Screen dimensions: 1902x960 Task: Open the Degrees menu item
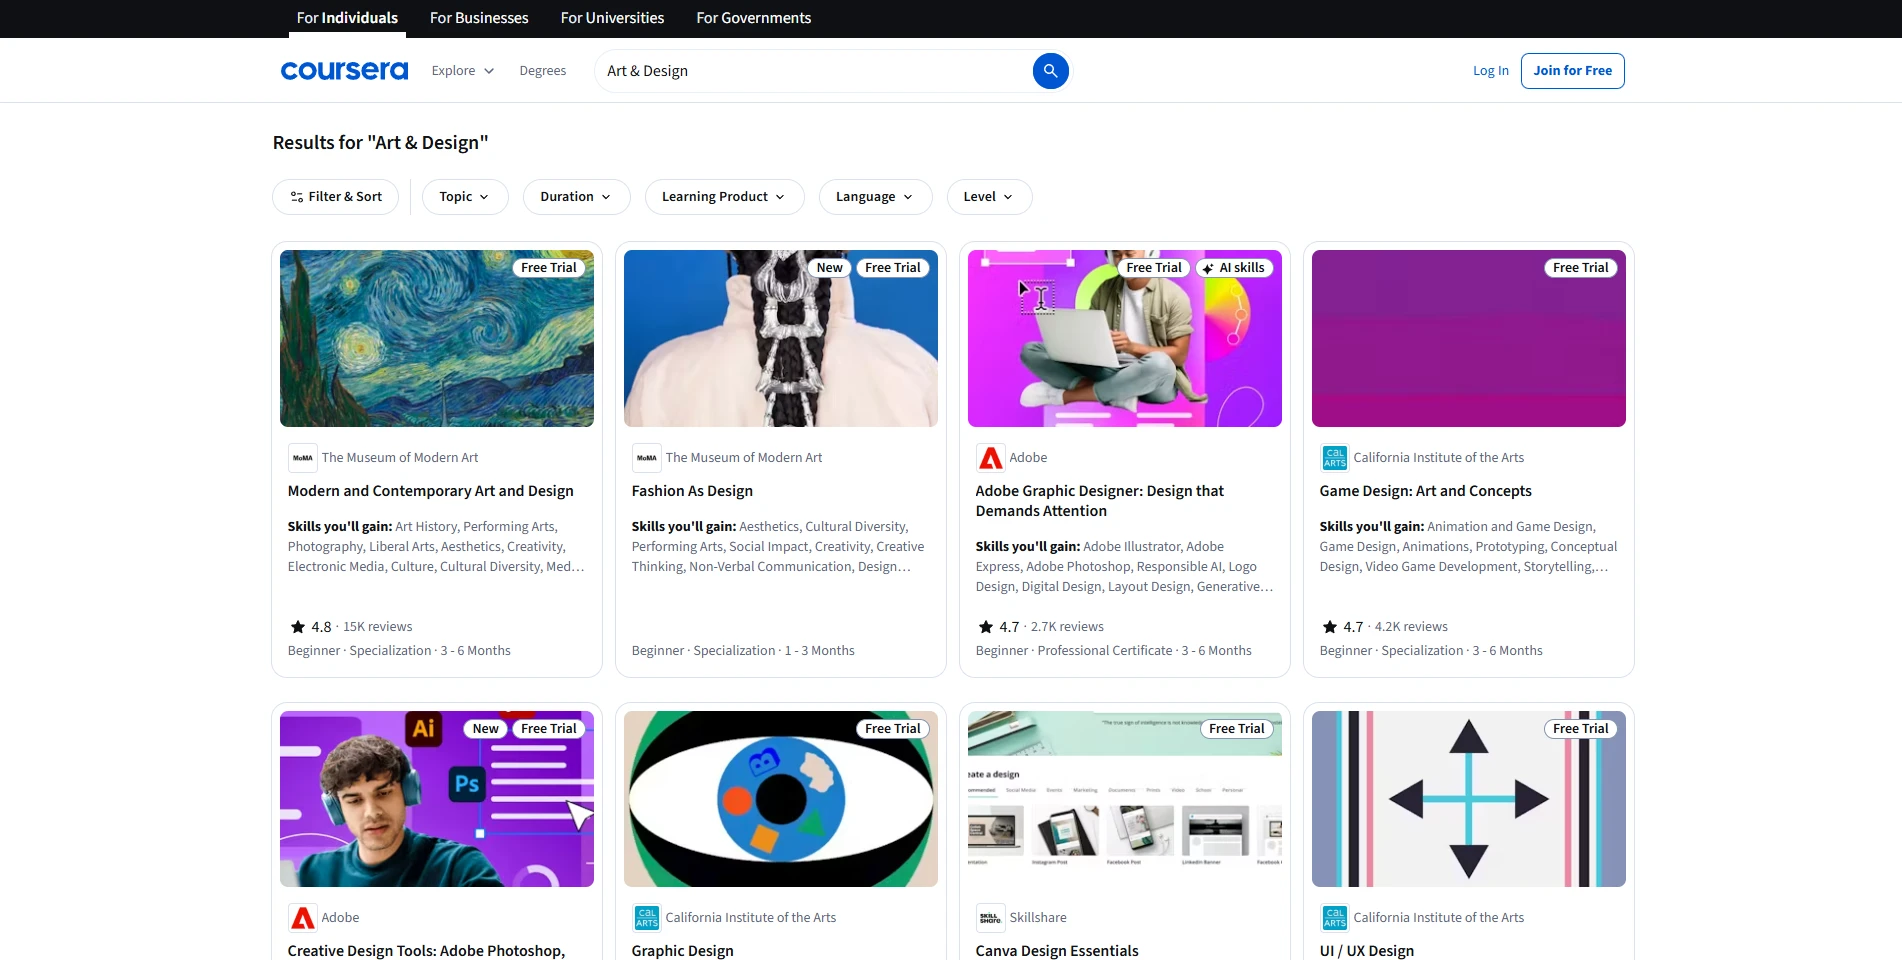coord(542,70)
